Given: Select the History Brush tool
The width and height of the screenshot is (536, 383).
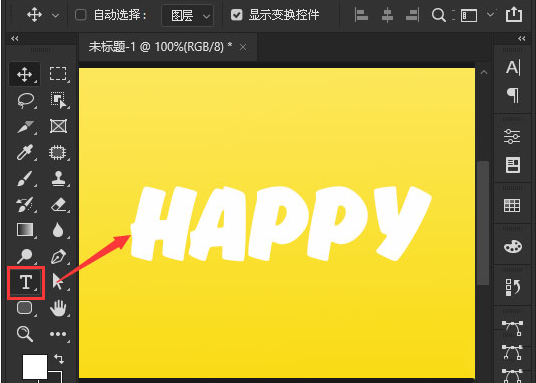Looking at the screenshot, I should 25,204.
